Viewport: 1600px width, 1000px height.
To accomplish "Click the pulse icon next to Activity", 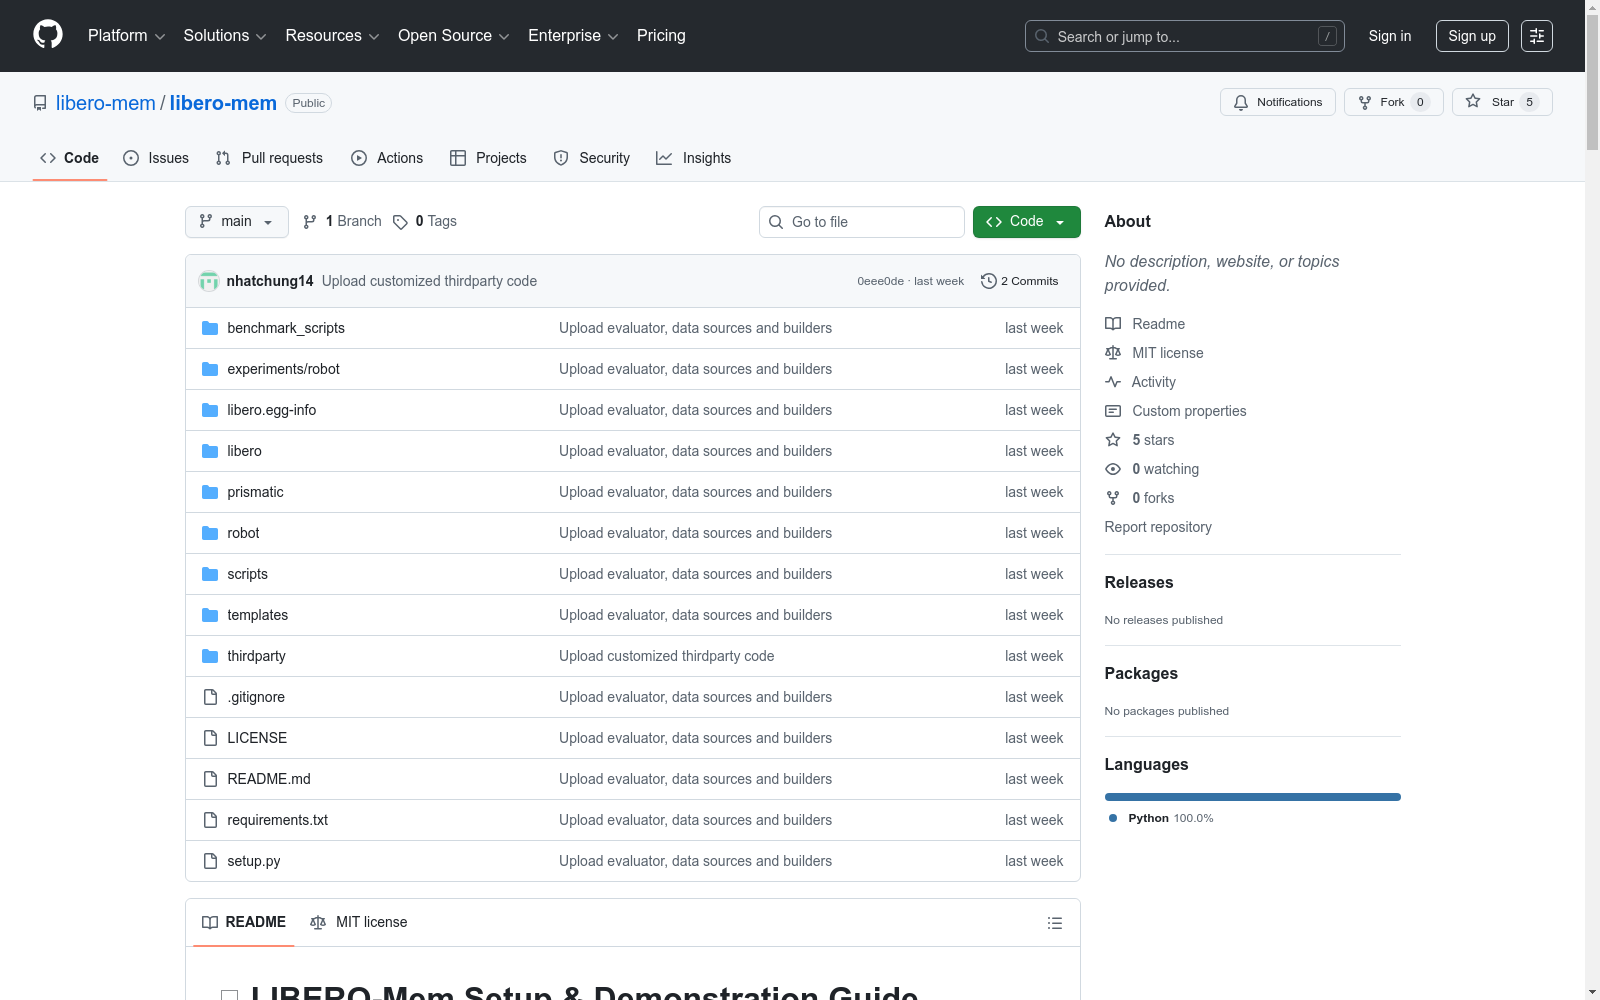I will pos(1113,382).
